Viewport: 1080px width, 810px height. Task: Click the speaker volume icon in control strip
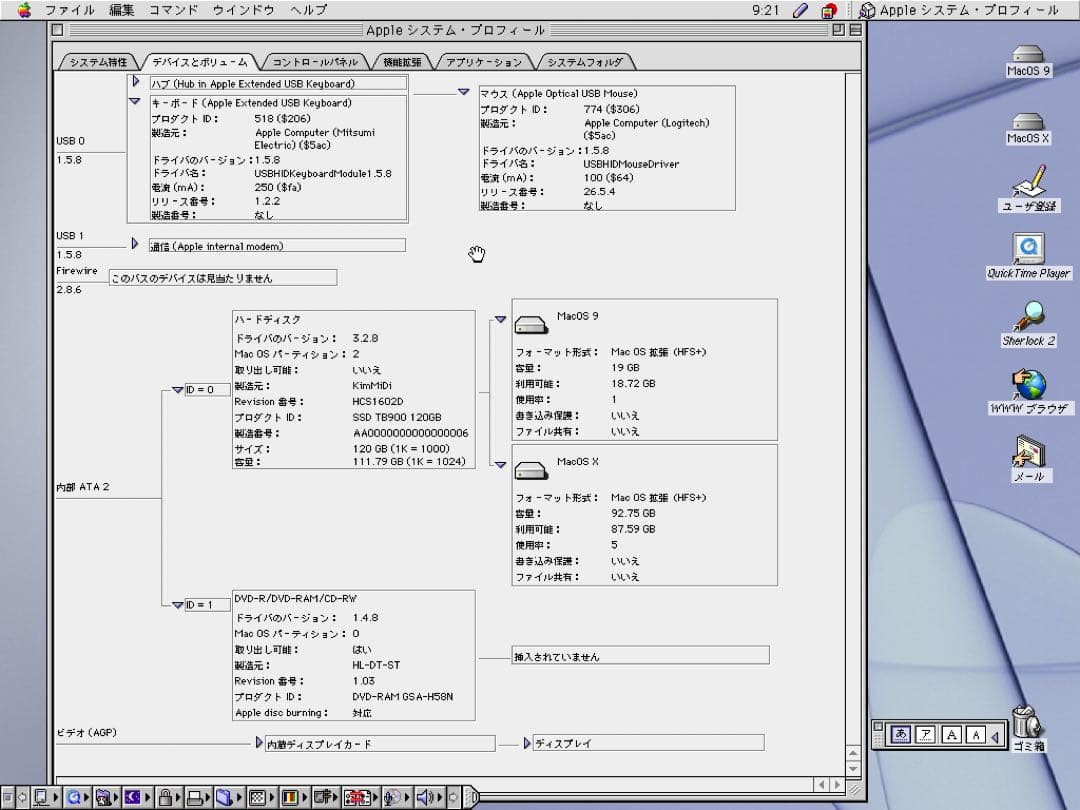424,797
